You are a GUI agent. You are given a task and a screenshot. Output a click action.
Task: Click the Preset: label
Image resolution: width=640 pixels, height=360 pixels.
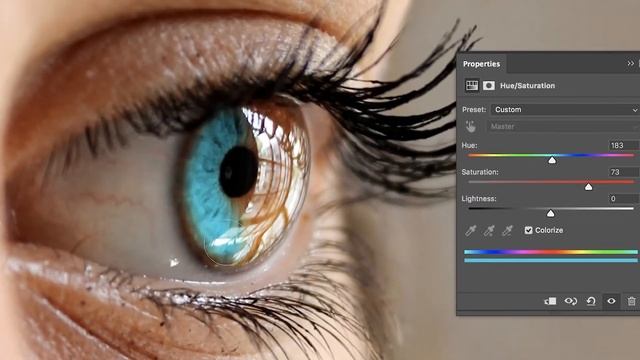tap(474, 109)
